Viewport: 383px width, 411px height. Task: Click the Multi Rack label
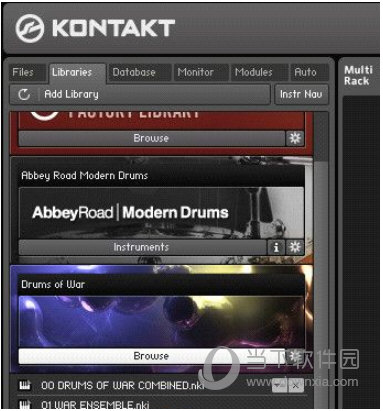coord(358,76)
